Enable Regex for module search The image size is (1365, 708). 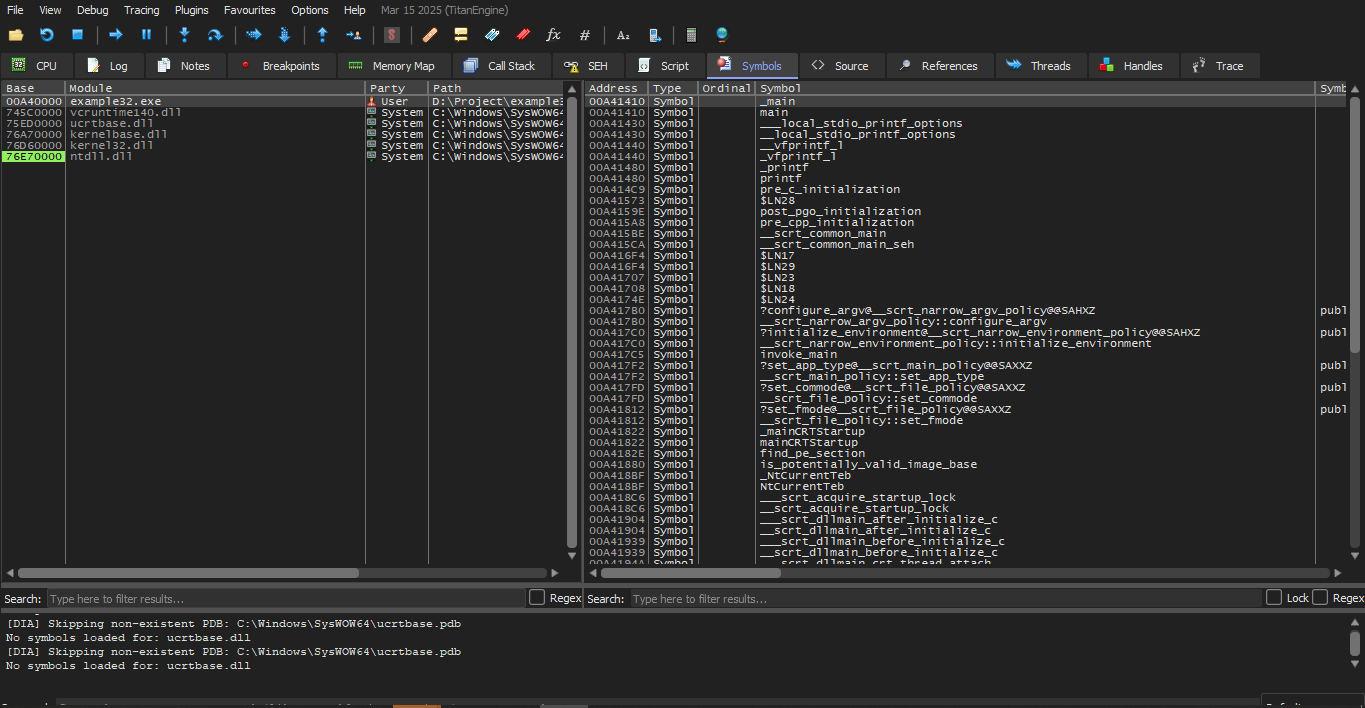pyautogui.click(x=537, y=598)
